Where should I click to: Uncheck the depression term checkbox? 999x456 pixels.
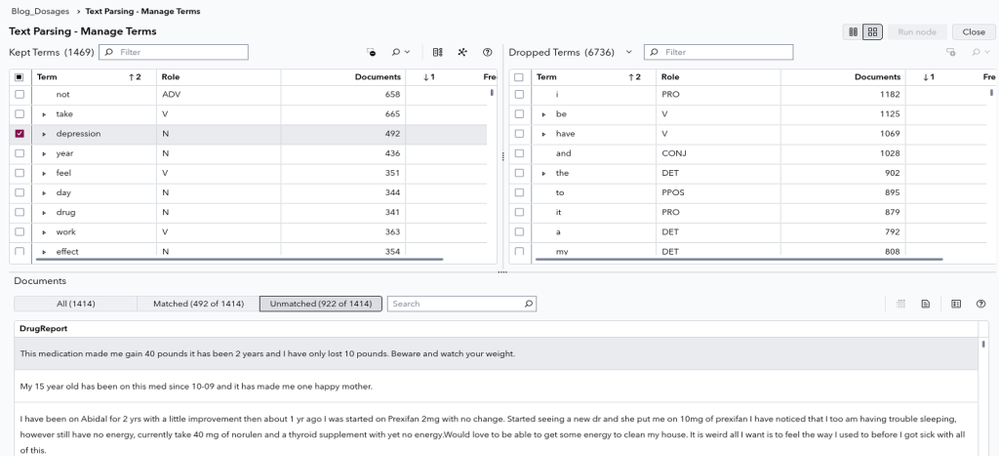pyautogui.click(x=20, y=133)
